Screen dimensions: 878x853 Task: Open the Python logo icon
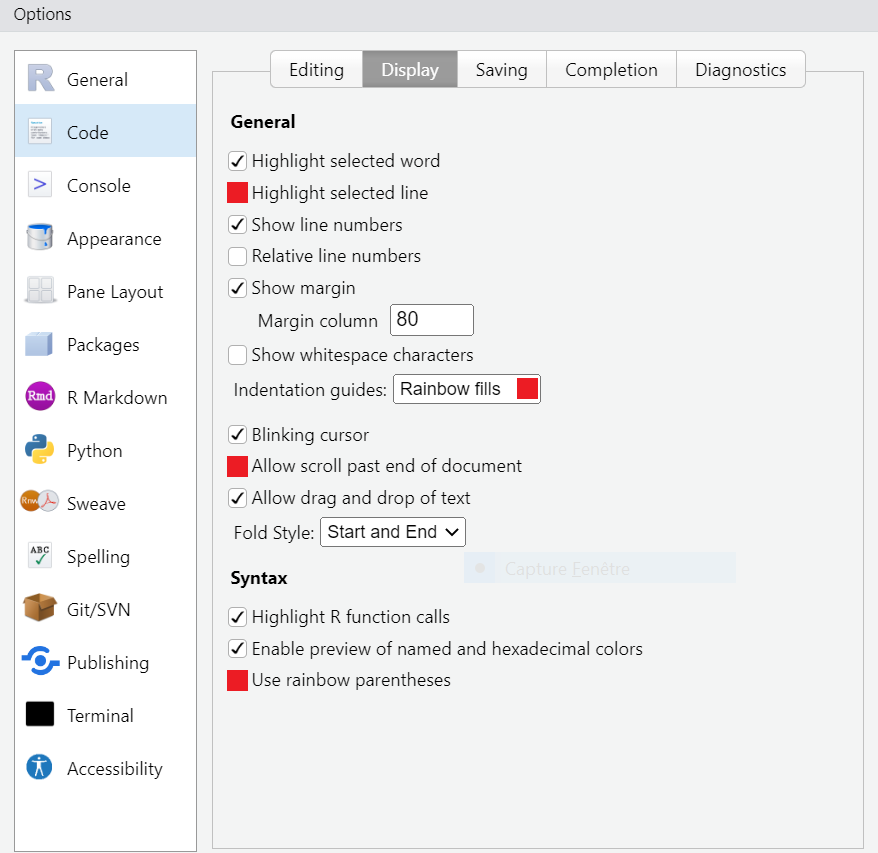coord(40,450)
